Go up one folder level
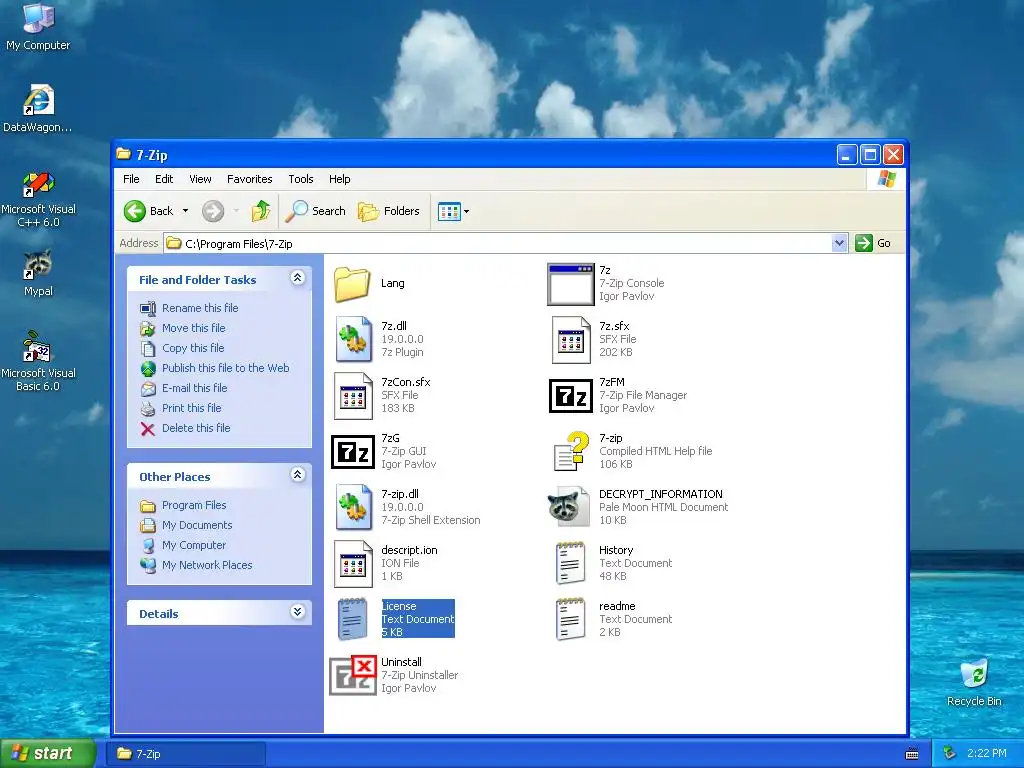The width and height of the screenshot is (1024, 768). [x=261, y=211]
